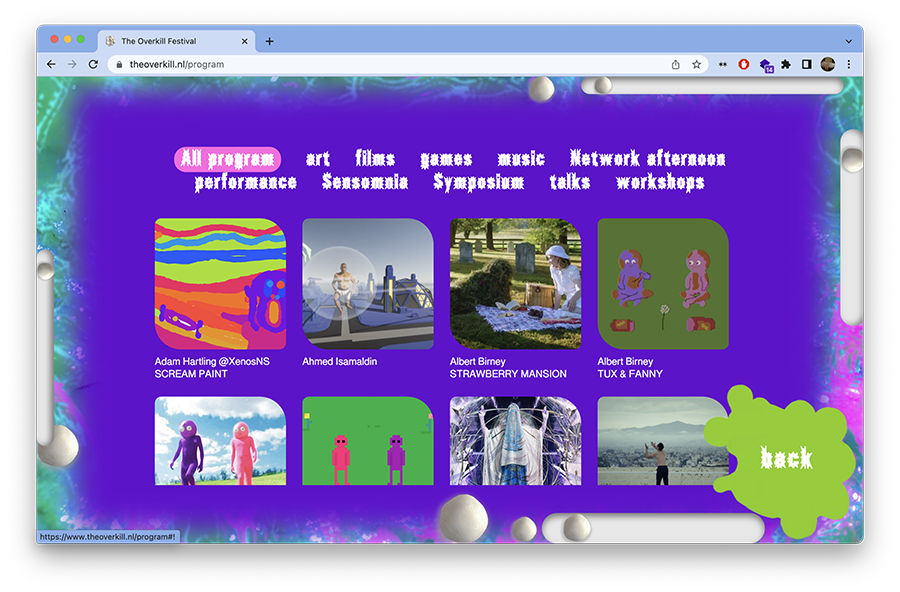Open the red Opera-style extension icon
Image resolution: width=900 pixels, height=592 pixels.
pos(744,64)
